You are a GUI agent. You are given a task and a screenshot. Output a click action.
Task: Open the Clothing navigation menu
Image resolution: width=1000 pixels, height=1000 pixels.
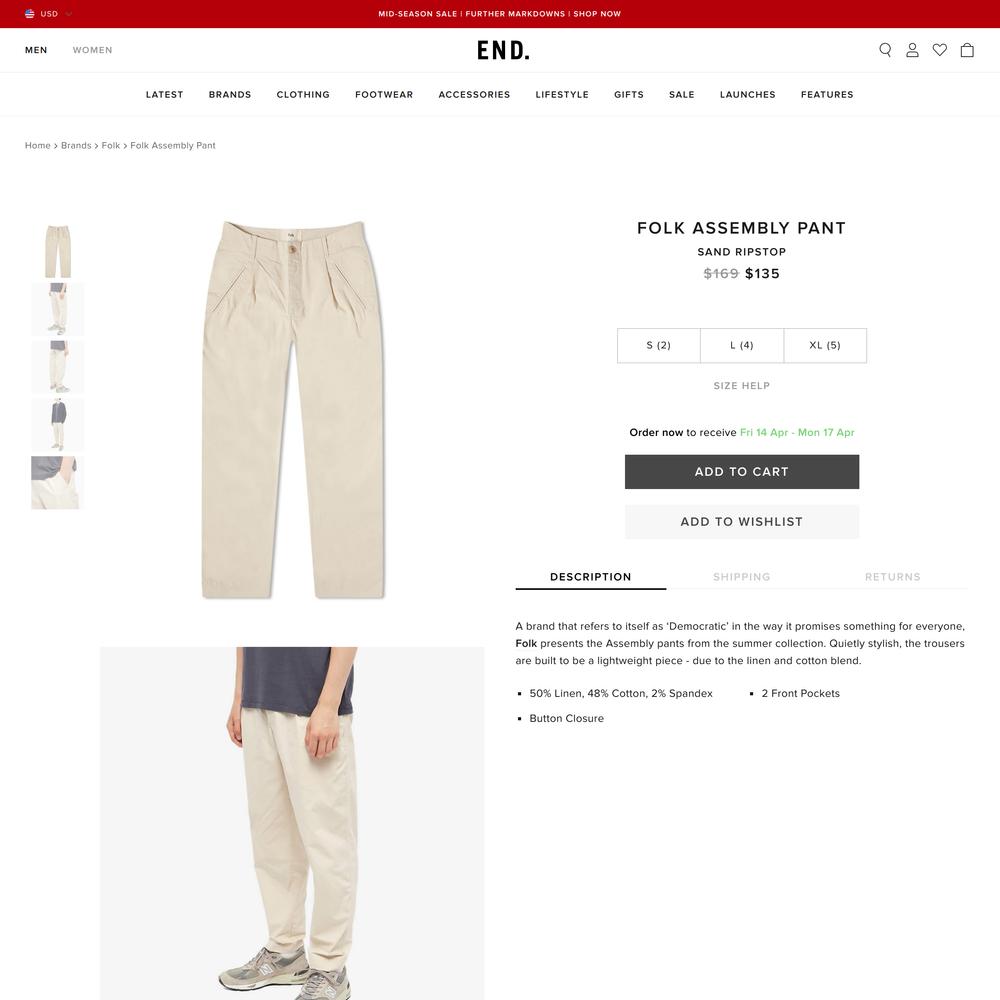(303, 94)
